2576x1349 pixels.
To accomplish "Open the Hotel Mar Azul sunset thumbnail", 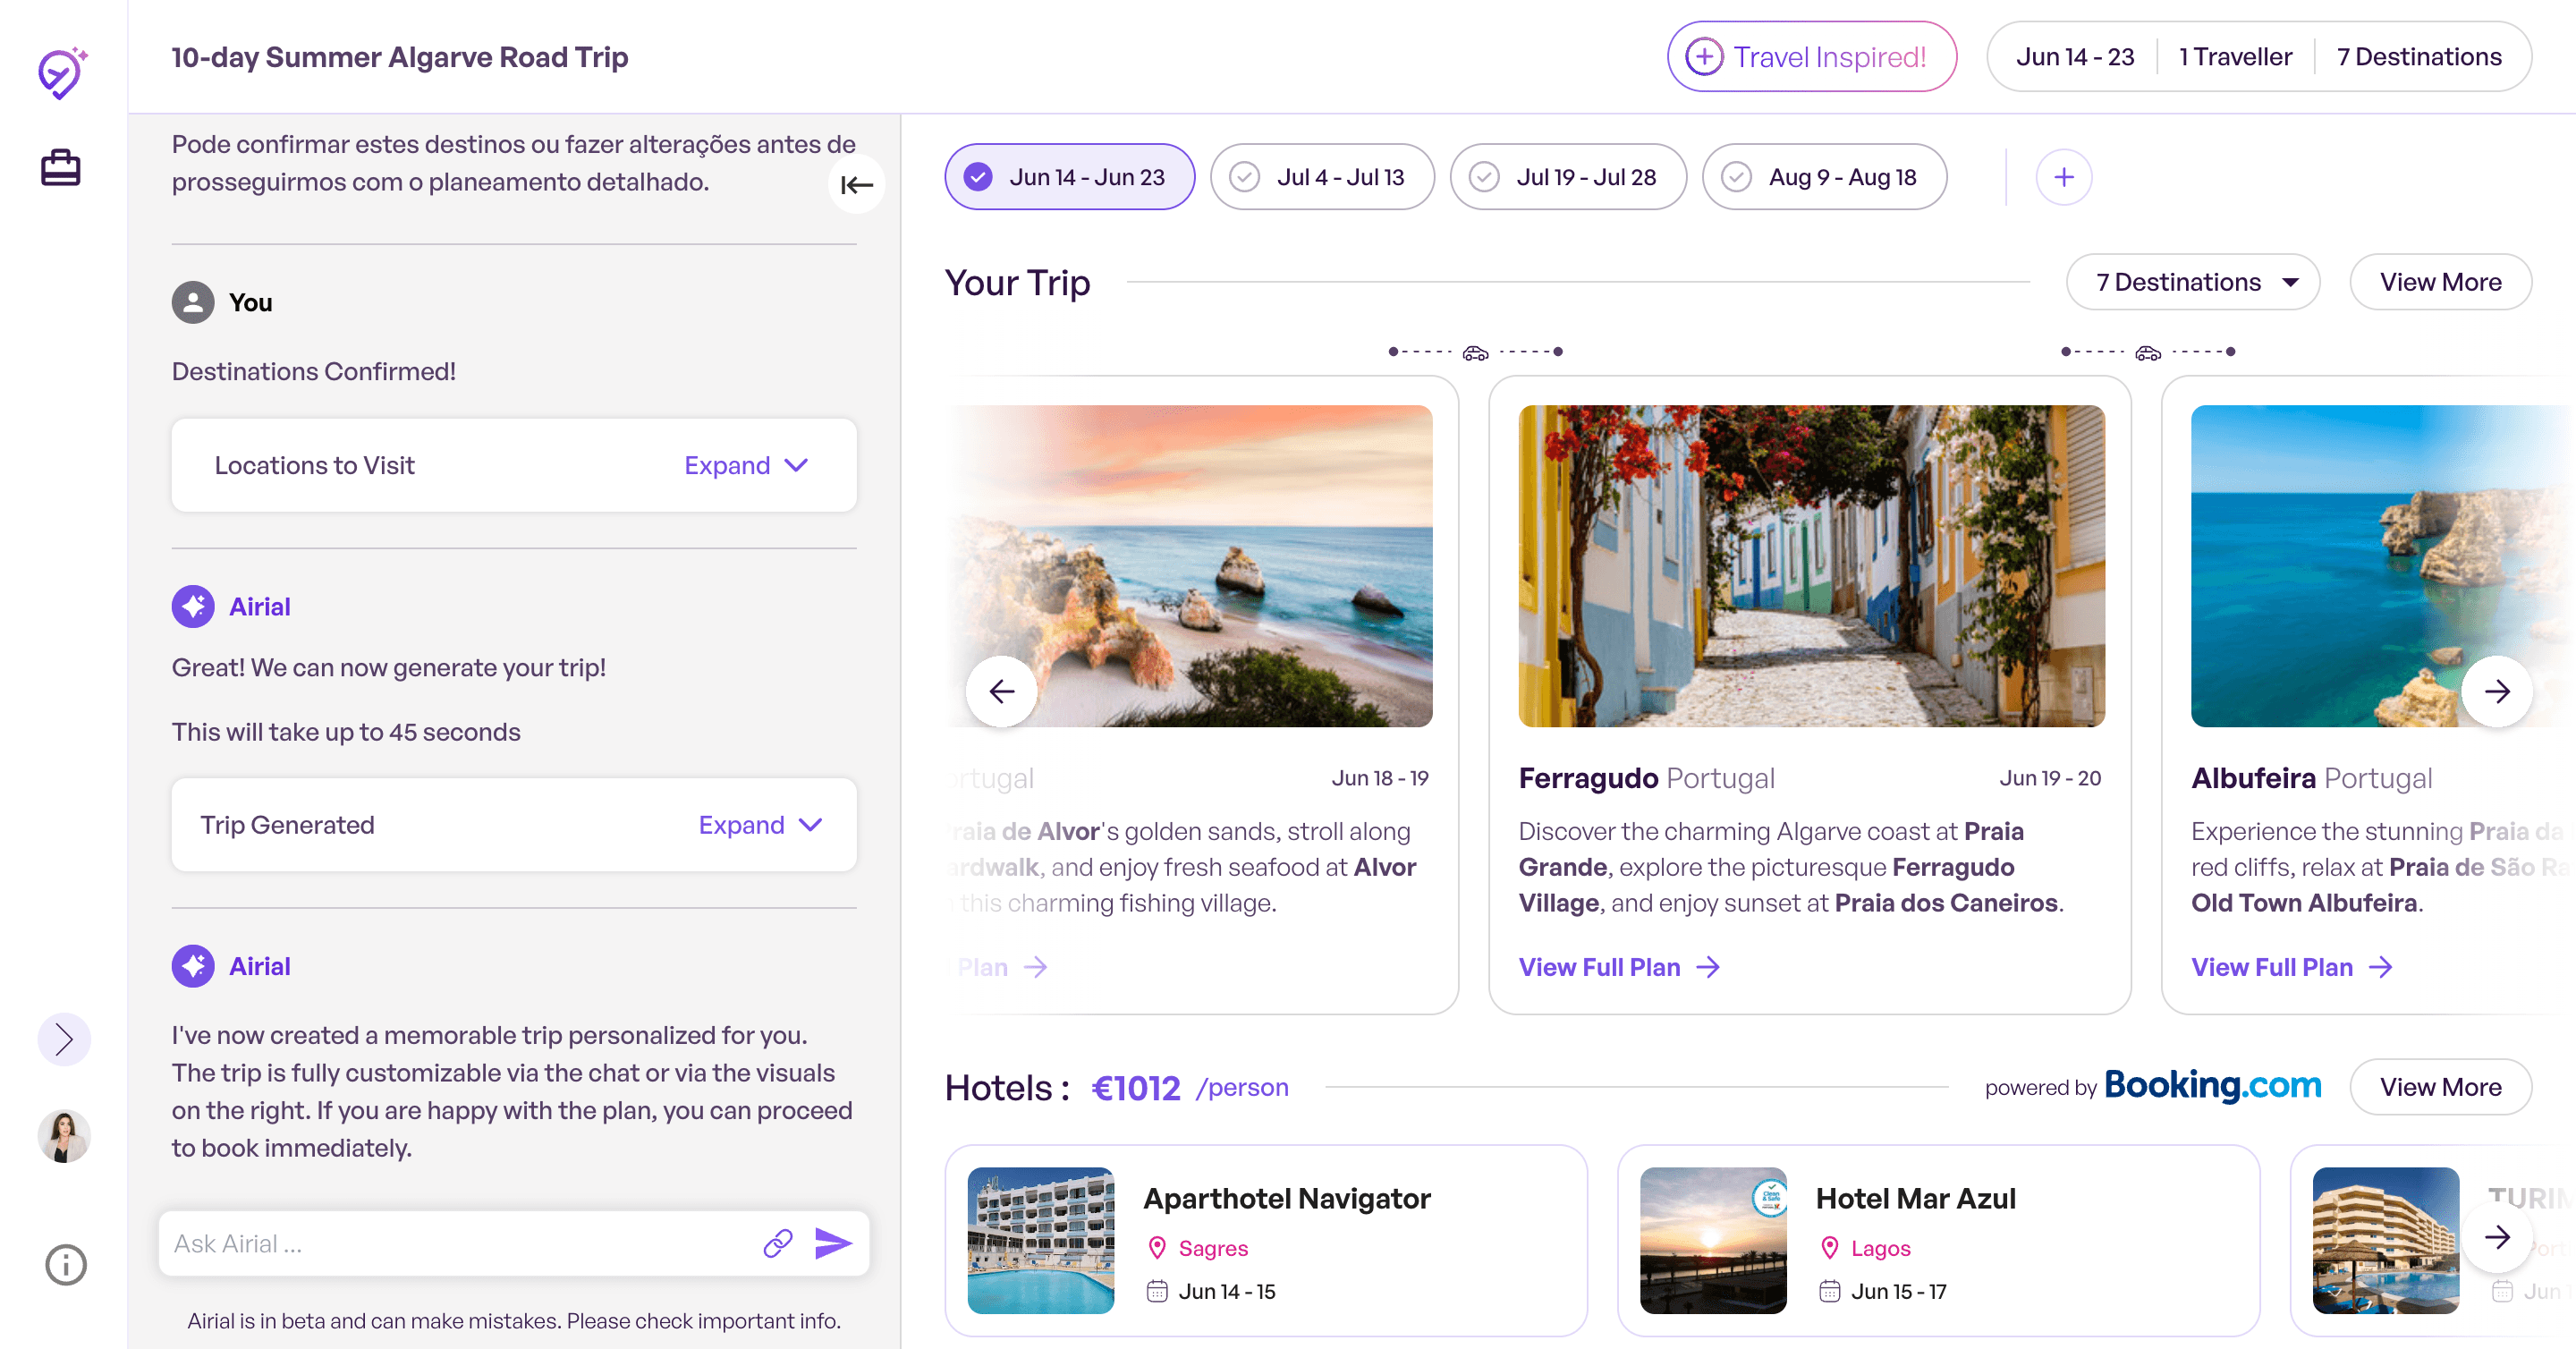I will tap(1713, 1240).
